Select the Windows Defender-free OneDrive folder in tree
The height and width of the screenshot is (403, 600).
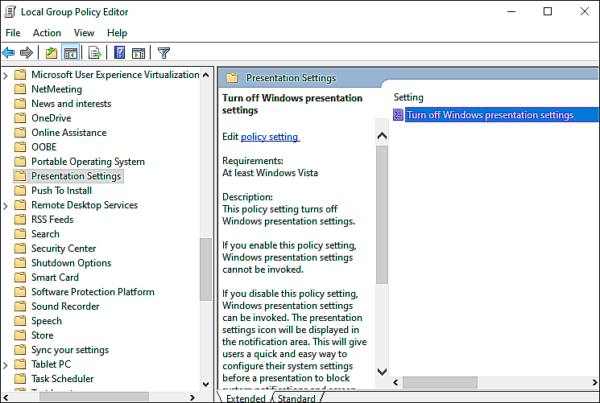point(50,118)
